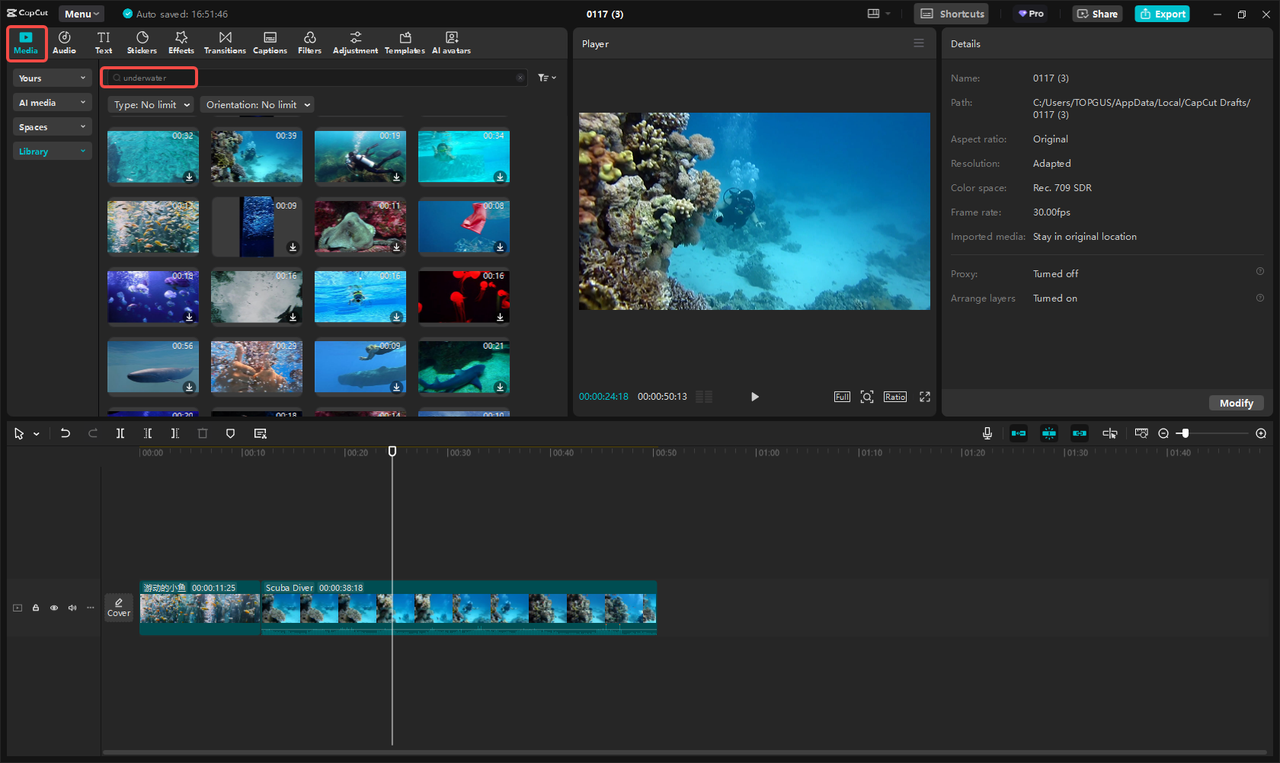1280x763 pixels.
Task: Expand the Orientation: No limit filter
Action: click(257, 104)
